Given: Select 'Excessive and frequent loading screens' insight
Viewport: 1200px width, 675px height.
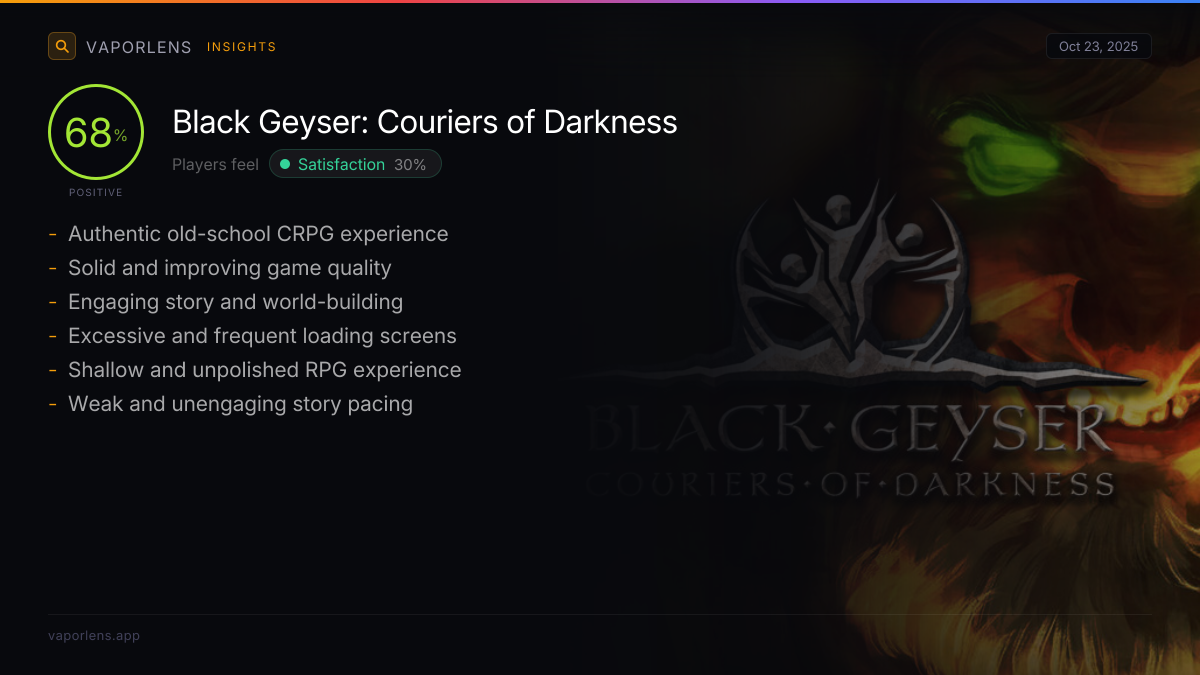Looking at the screenshot, I should pos(262,336).
